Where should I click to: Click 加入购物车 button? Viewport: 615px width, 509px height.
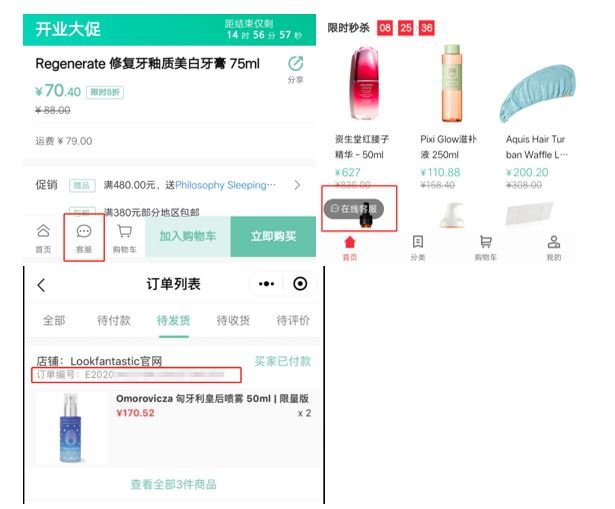tap(188, 236)
